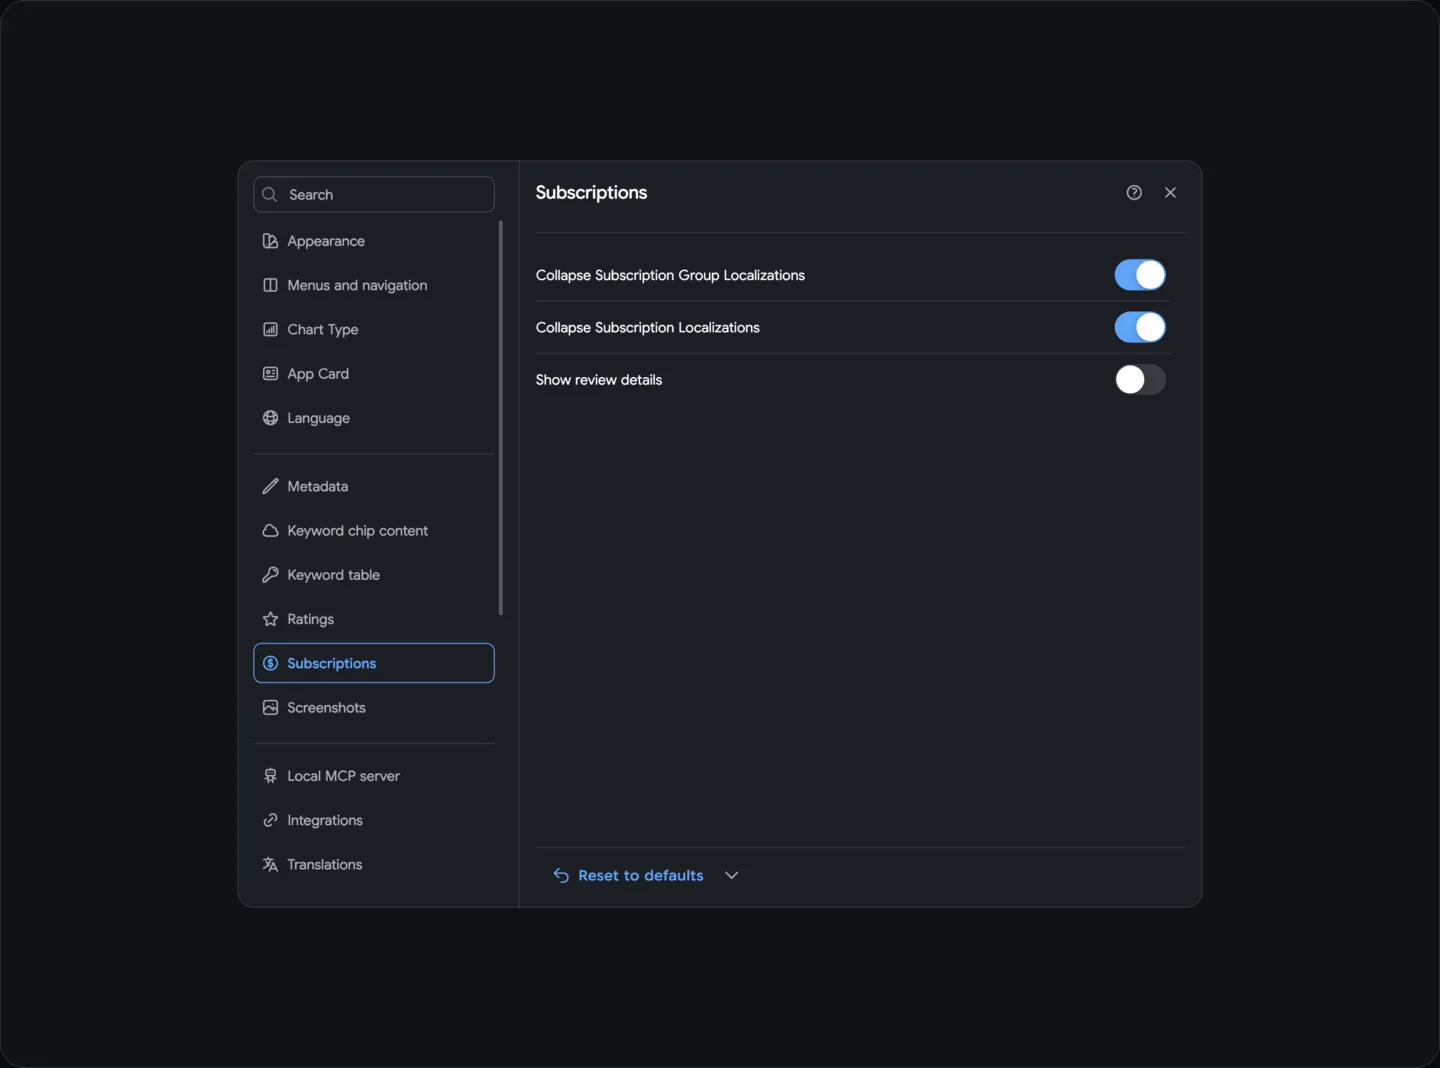This screenshot has width=1440, height=1068.
Task: Open App Card settings
Action: [374, 373]
